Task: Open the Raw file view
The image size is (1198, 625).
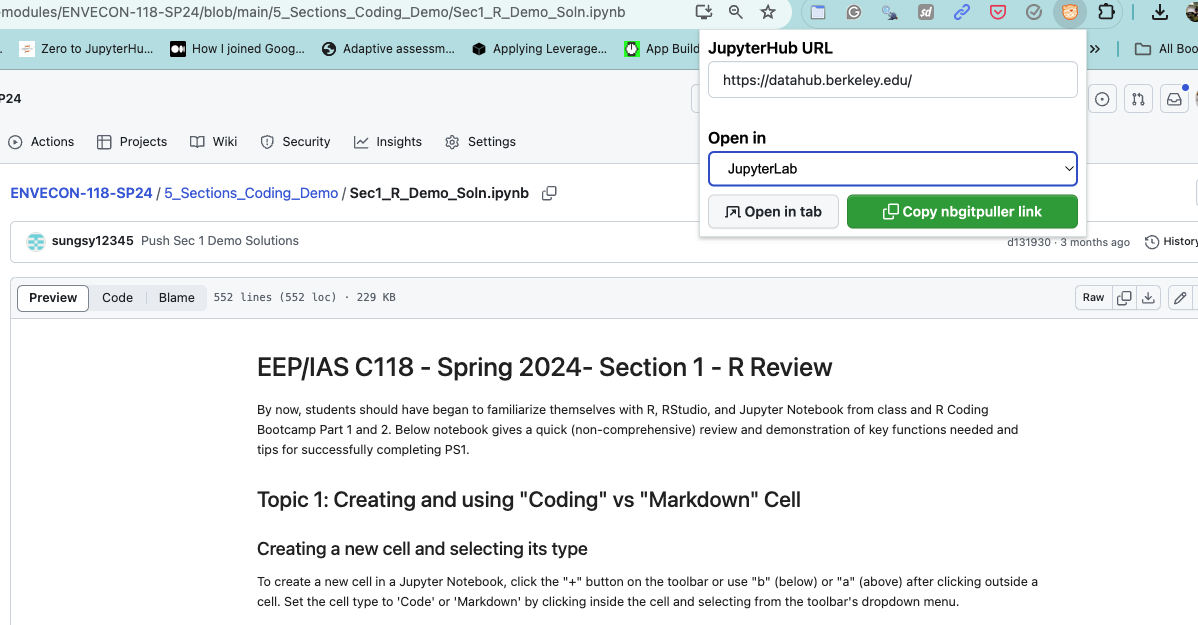Action: [x=1093, y=298]
